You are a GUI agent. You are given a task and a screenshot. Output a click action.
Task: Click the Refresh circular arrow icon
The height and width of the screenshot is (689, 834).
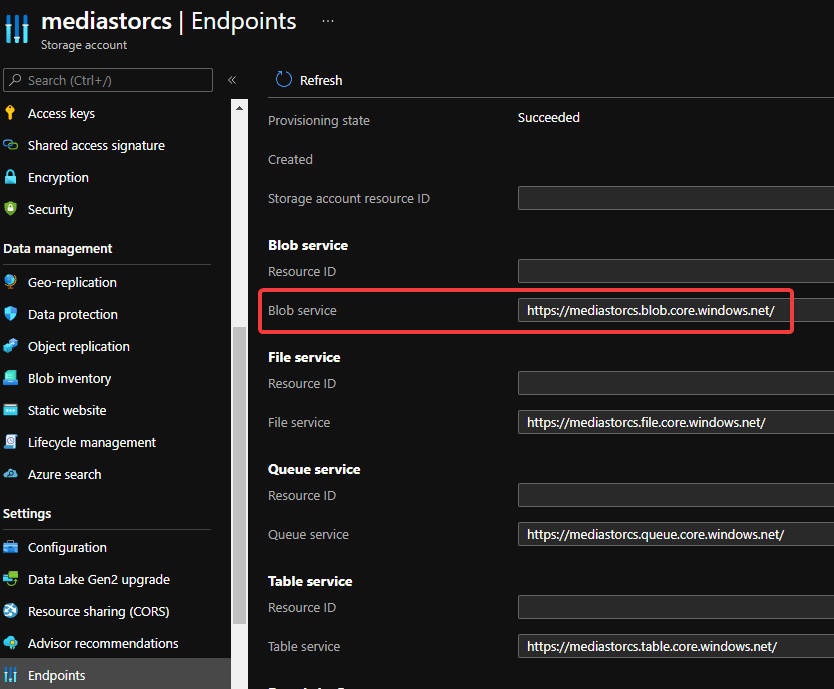coord(284,80)
